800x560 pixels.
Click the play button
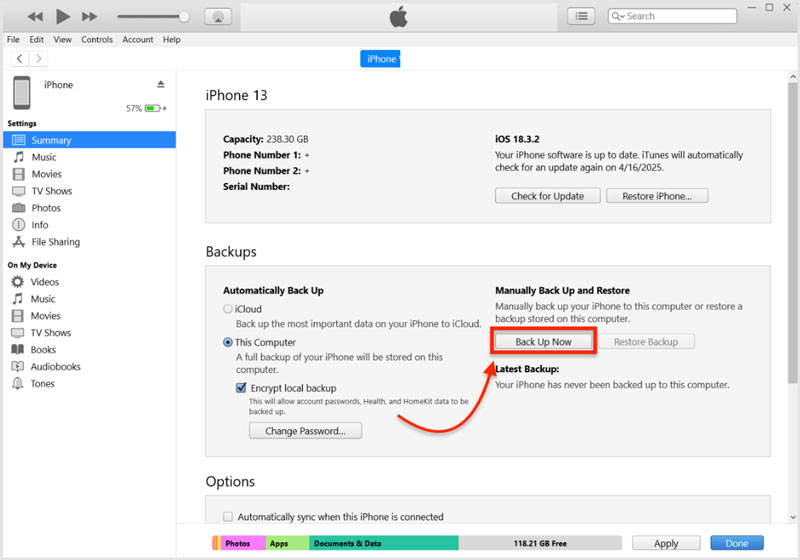63,16
